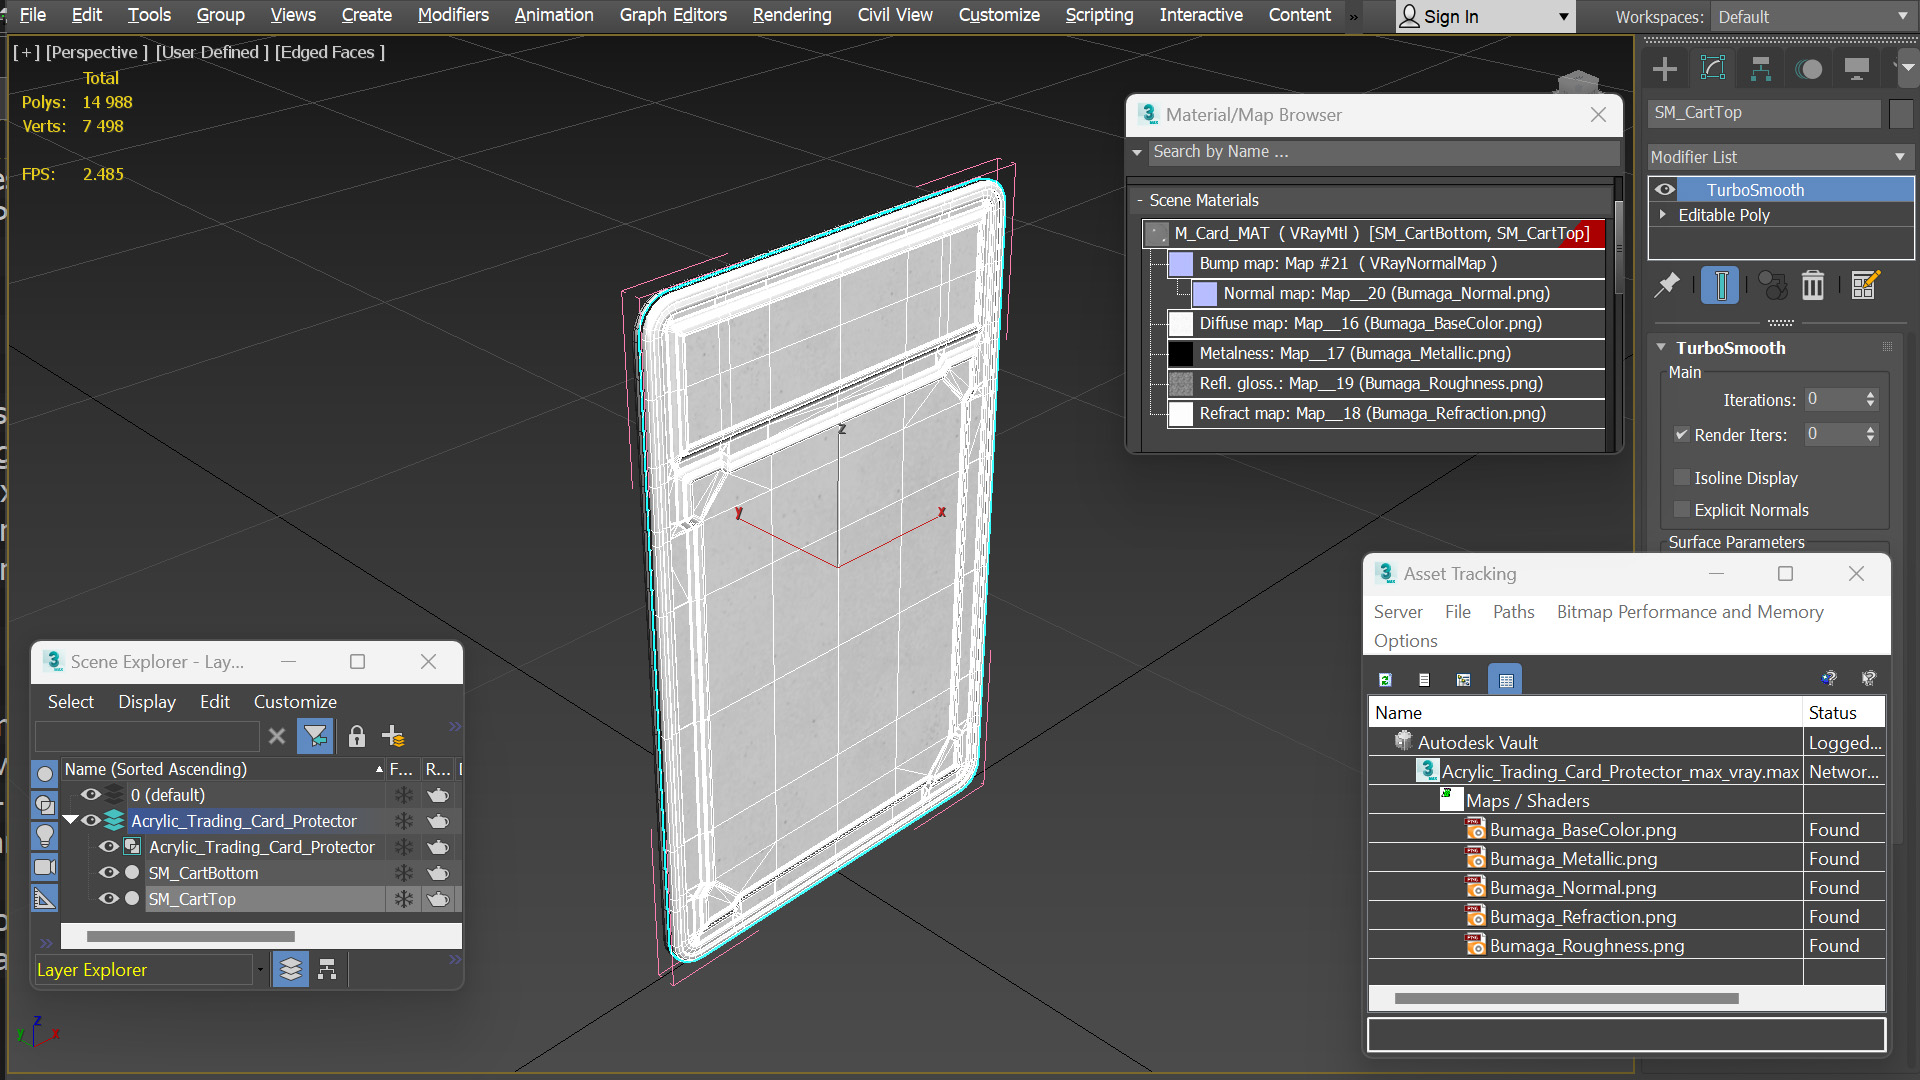Click the Sign In button

coord(1485,17)
